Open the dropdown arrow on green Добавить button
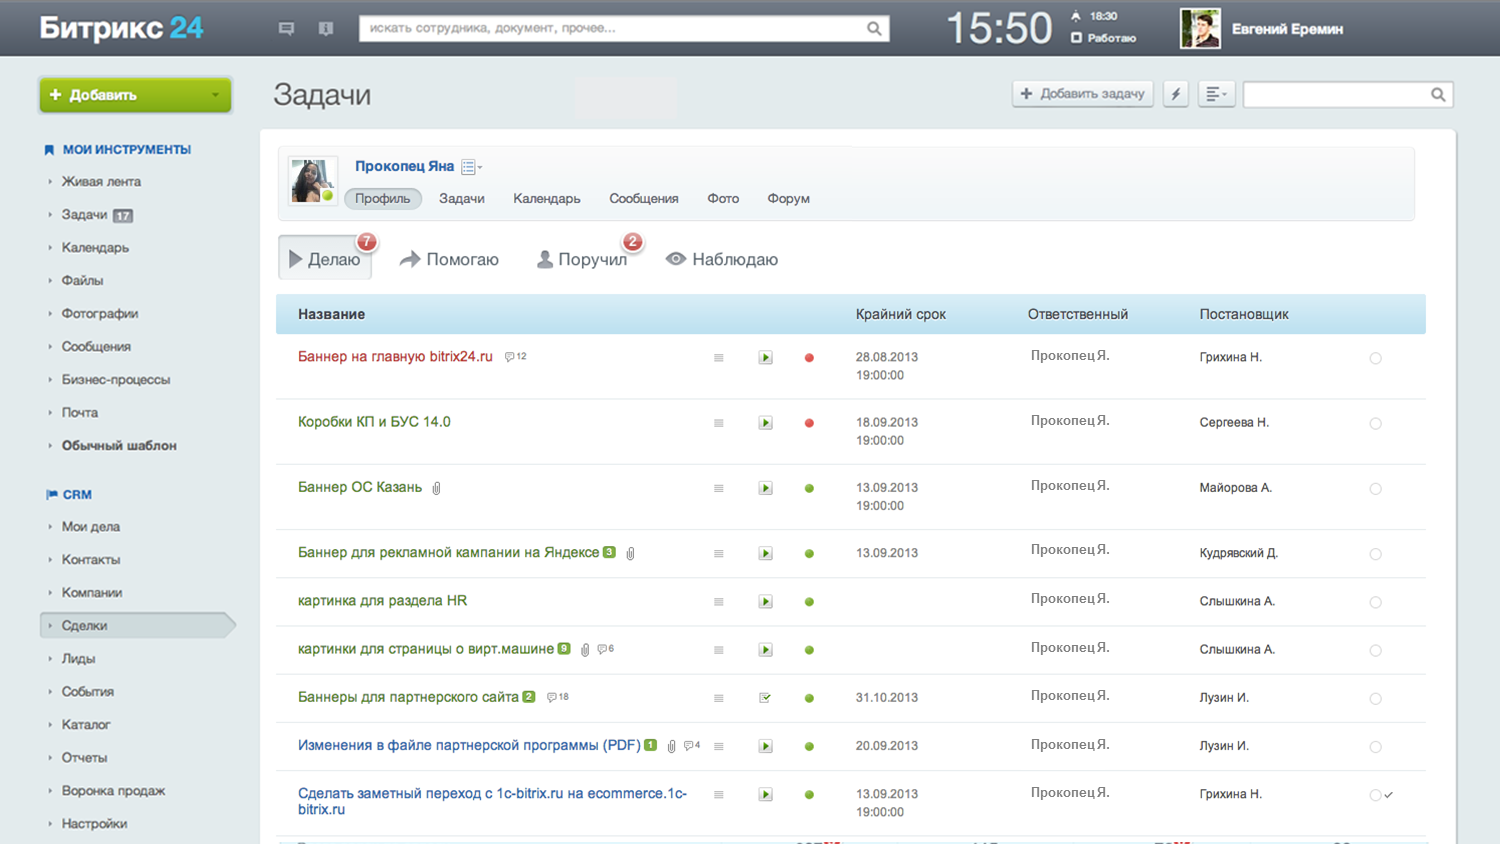The image size is (1500, 844). coord(215,95)
